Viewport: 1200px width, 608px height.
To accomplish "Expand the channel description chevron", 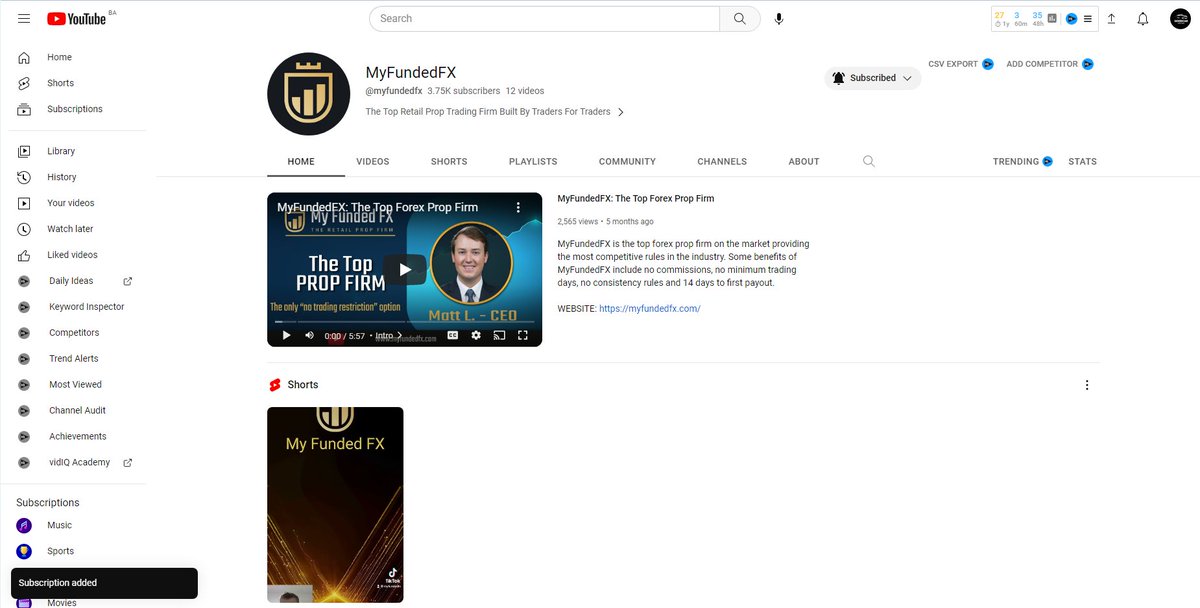I will click(x=621, y=112).
